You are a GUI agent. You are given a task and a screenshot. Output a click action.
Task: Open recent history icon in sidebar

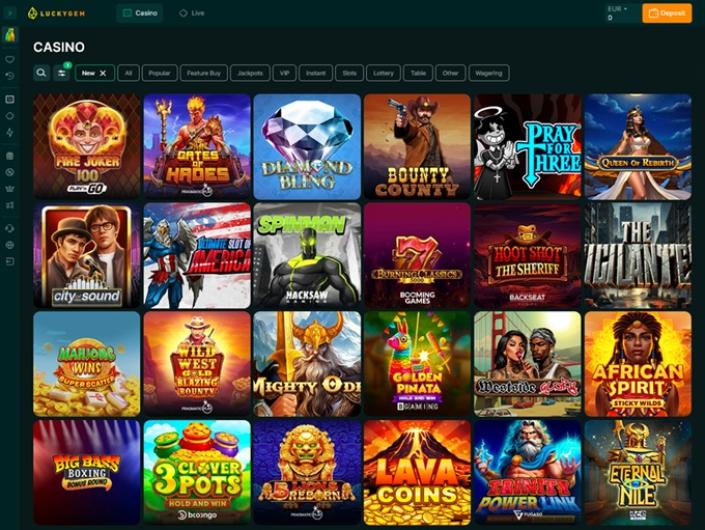point(10,76)
